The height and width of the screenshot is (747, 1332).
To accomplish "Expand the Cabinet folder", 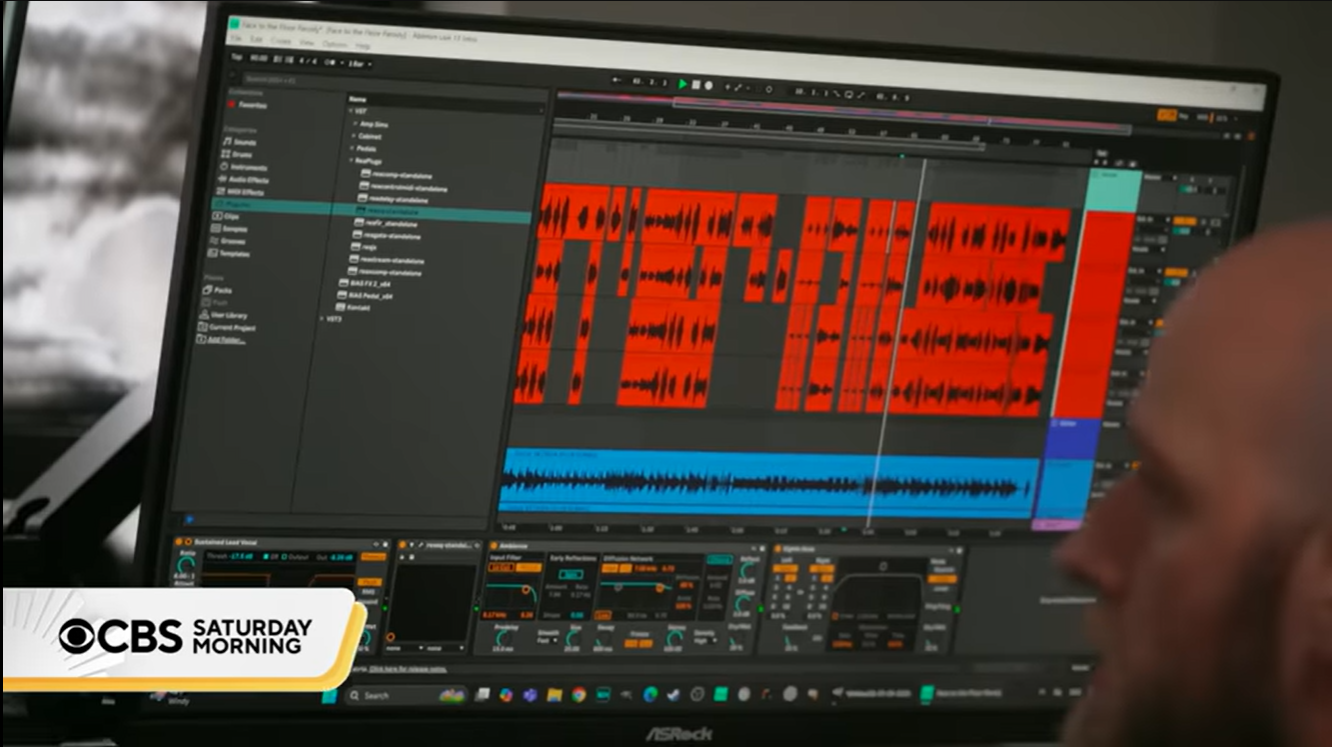I will 355,136.
